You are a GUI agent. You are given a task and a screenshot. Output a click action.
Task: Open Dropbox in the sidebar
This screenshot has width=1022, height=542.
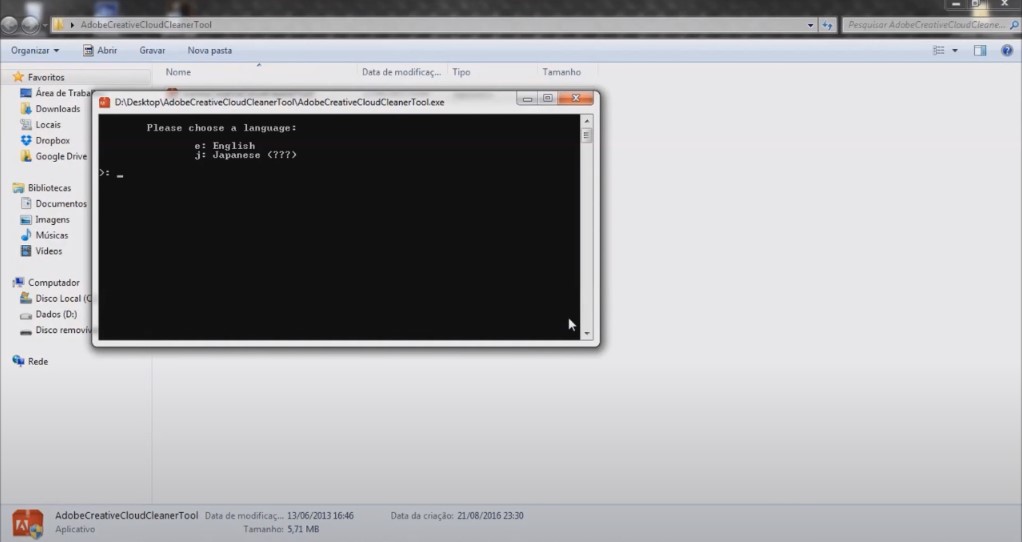click(x=52, y=140)
